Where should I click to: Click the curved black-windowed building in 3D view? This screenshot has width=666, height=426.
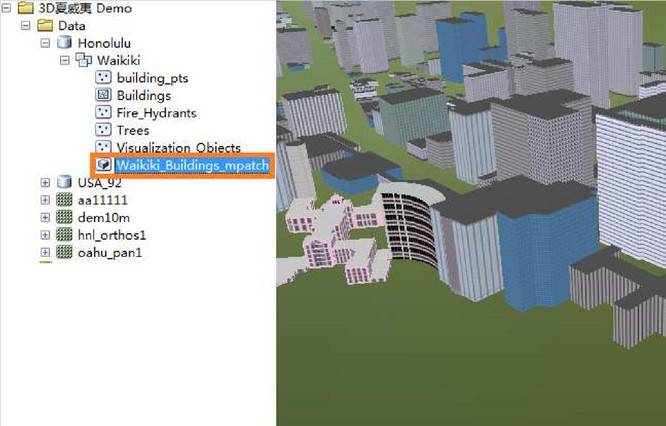click(410, 223)
